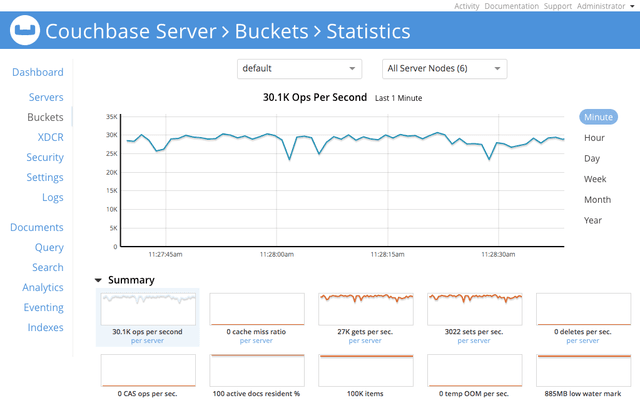Select Buckets in the sidebar
Viewport: 640px width, 400px height.
coord(45,117)
